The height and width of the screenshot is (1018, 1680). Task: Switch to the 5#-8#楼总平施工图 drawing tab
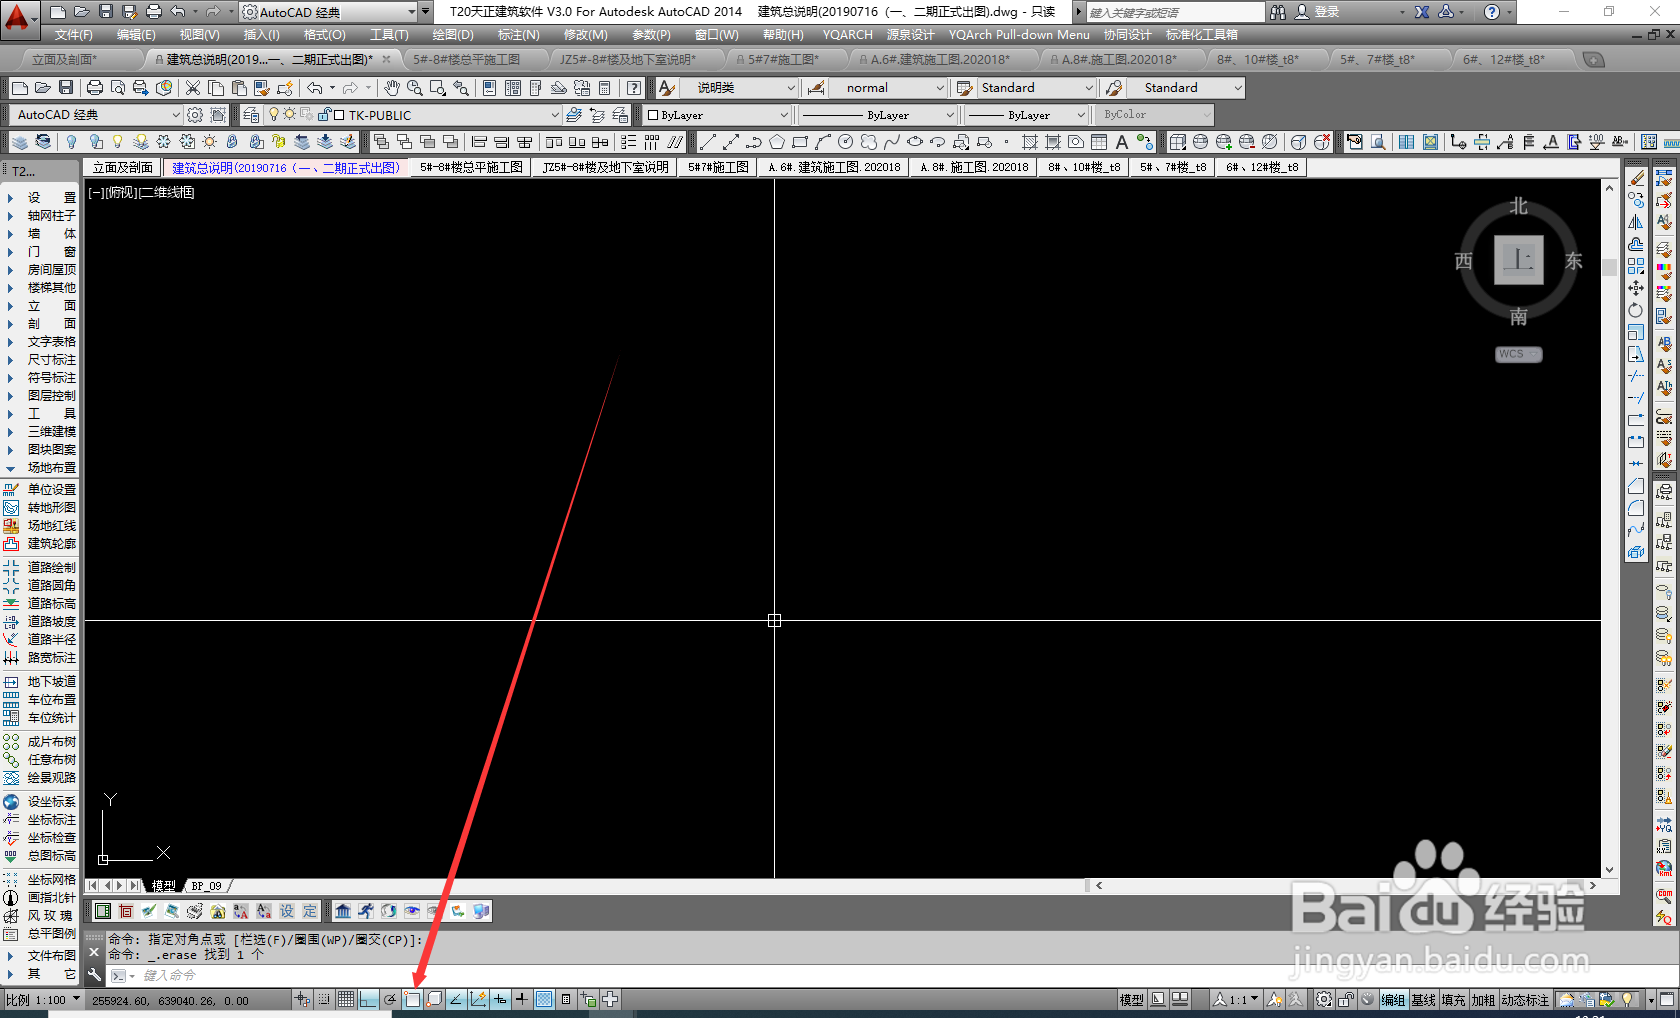point(471,167)
